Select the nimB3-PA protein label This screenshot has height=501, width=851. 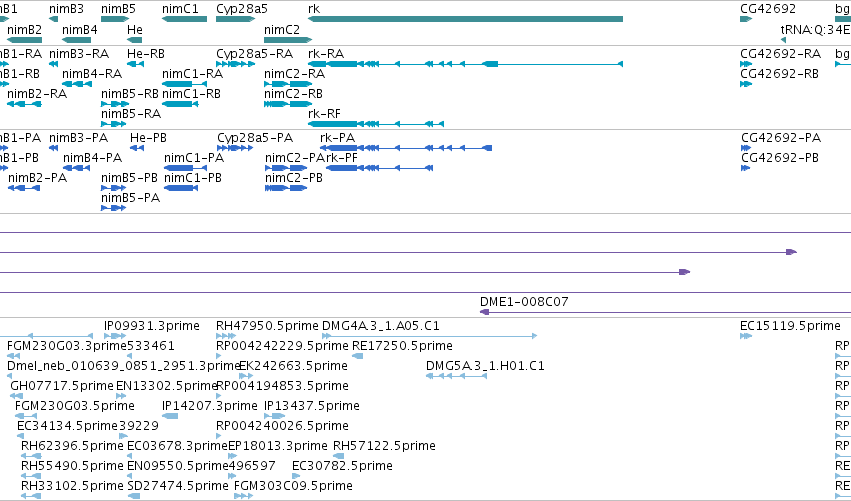78,138
